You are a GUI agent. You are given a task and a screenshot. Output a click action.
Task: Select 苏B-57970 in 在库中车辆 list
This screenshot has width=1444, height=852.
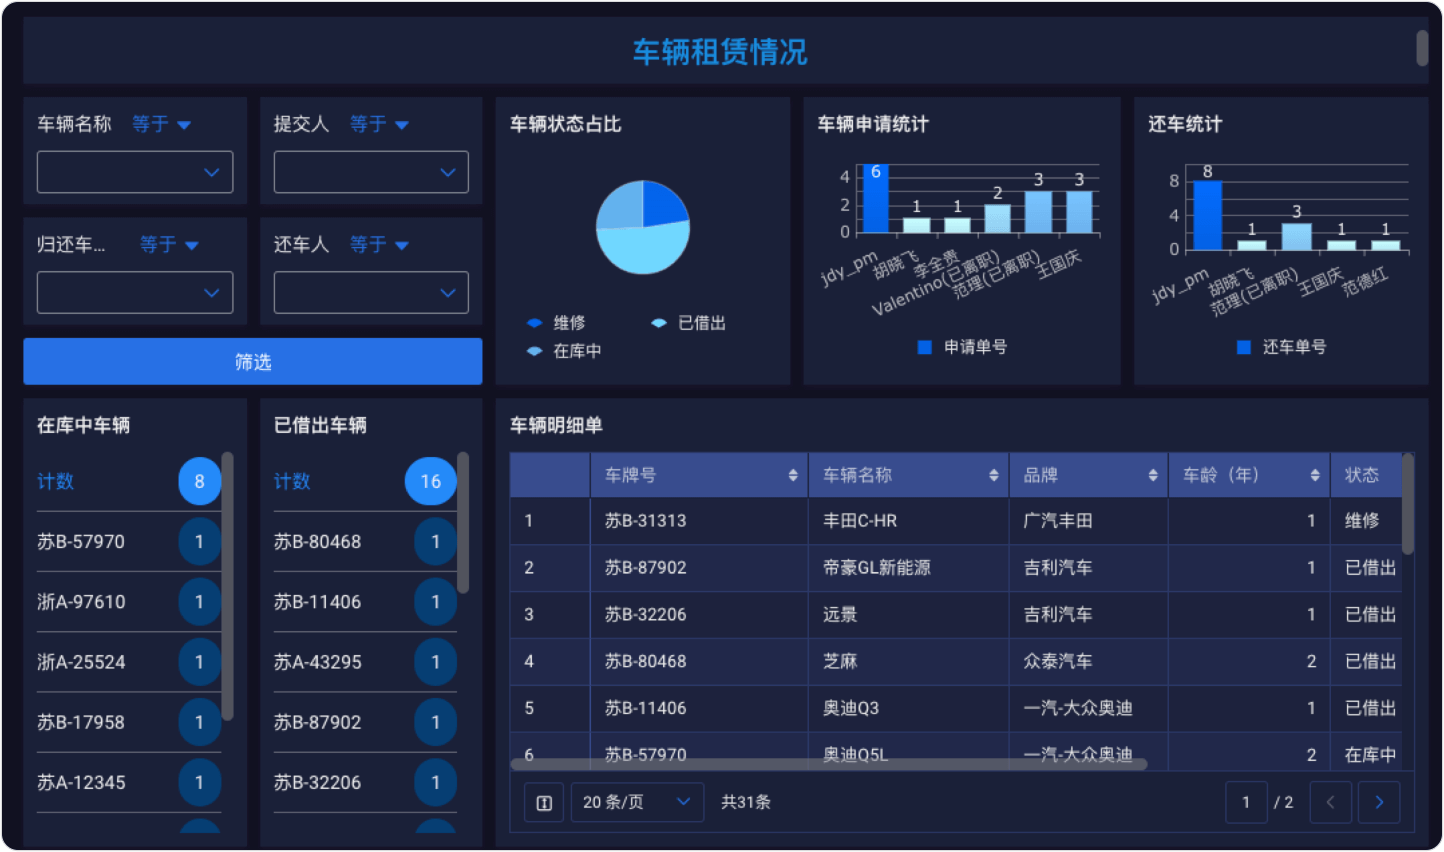(81, 542)
